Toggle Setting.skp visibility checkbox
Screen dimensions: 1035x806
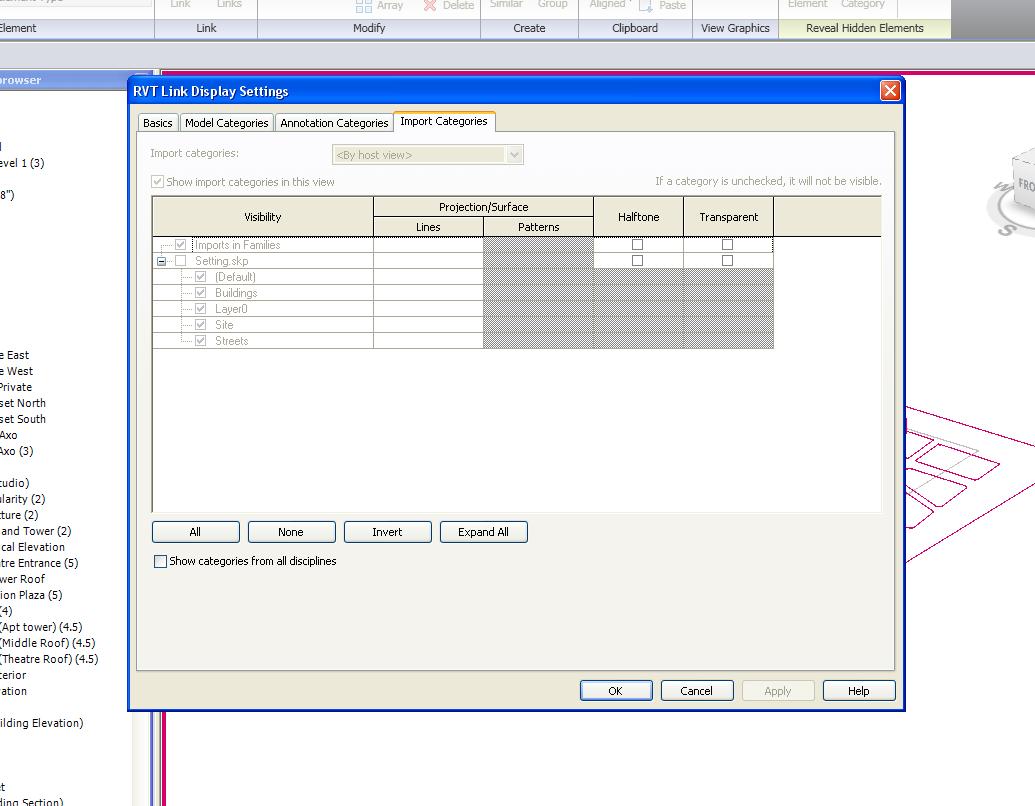[180, 261]
